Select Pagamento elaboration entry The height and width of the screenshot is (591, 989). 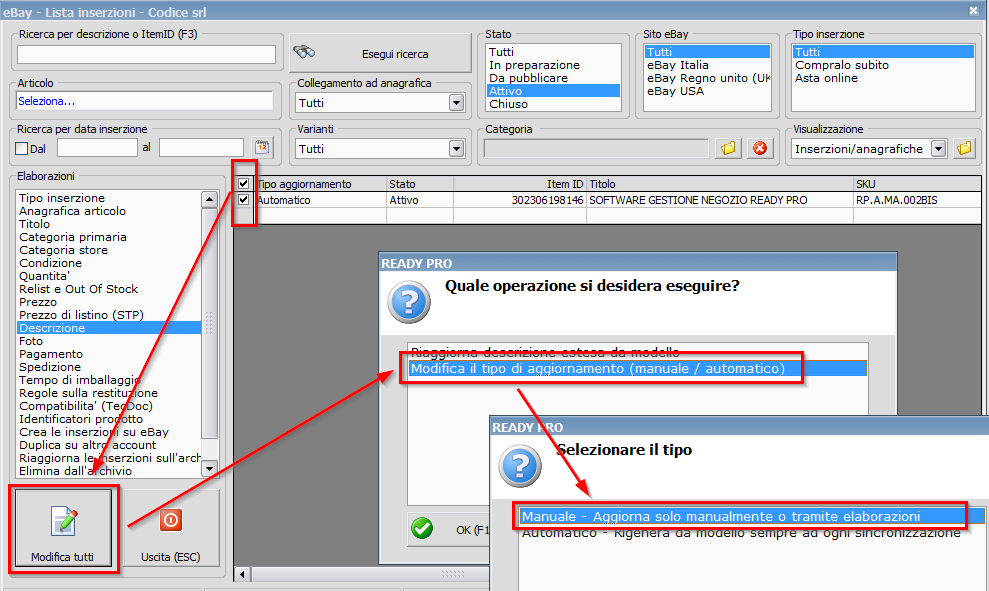click(108, 354)
